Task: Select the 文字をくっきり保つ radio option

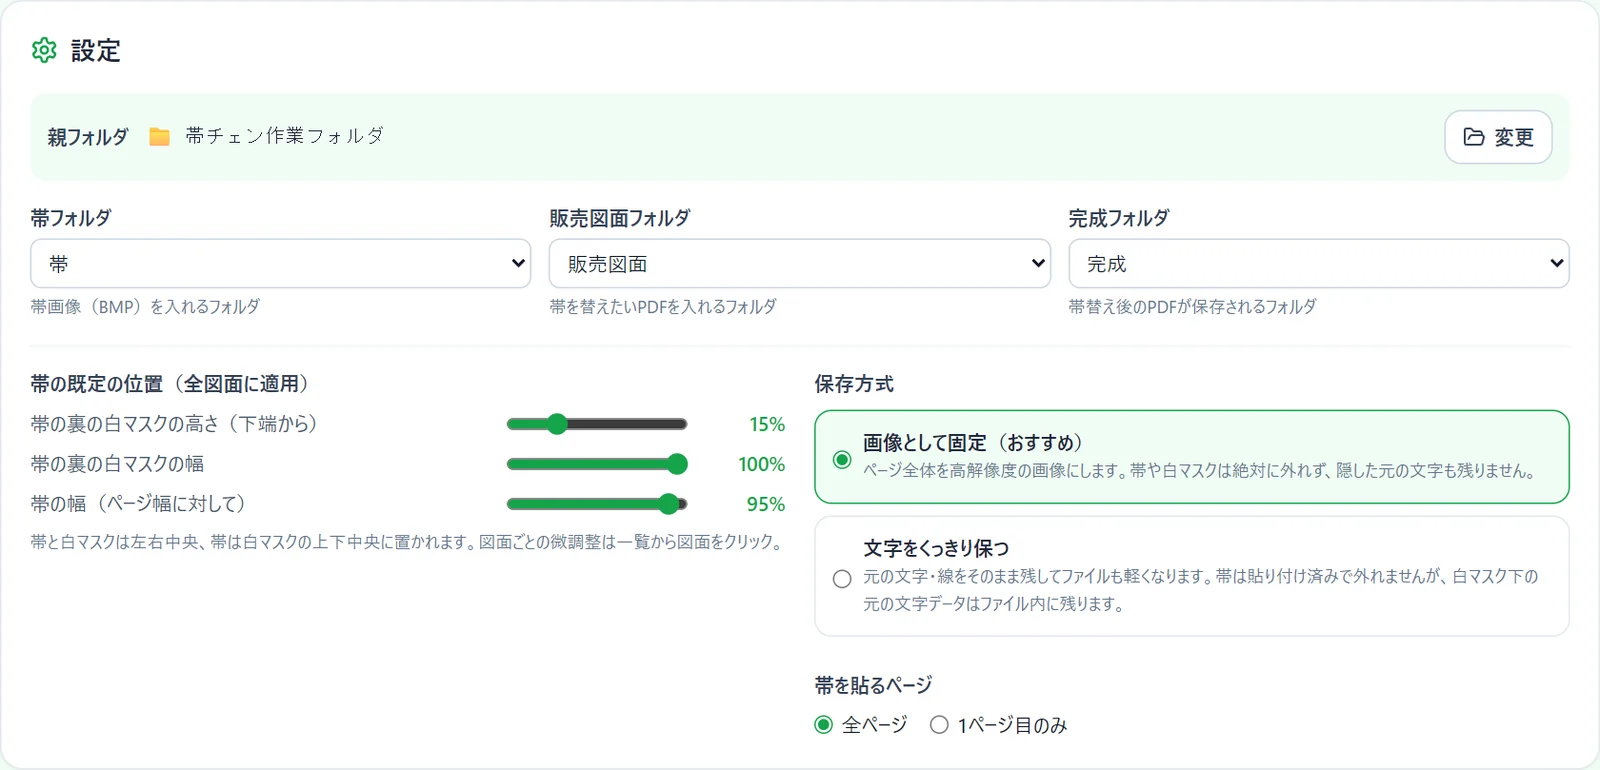Action: (x=842, y=579)
